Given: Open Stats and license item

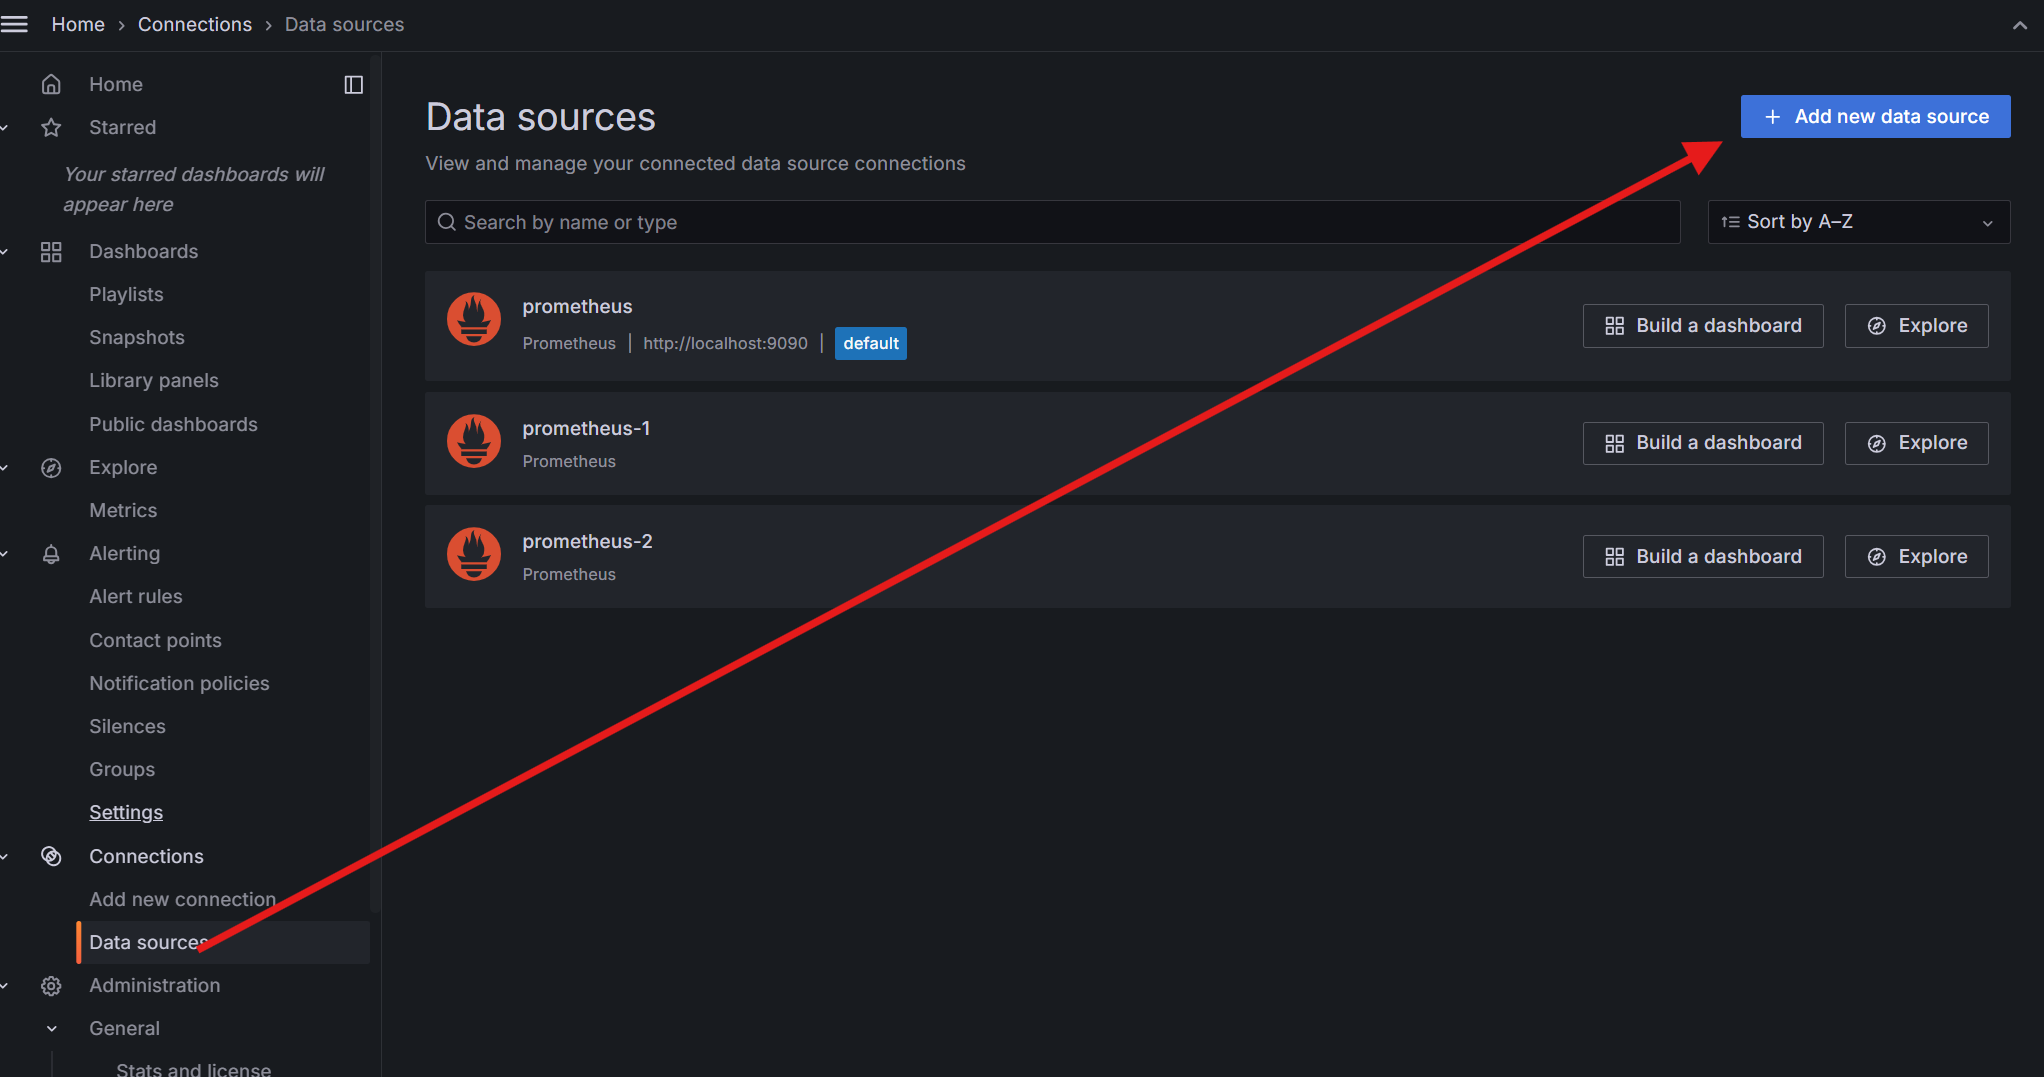Looking at the screenshot, I should click(x=193, y=1069).
